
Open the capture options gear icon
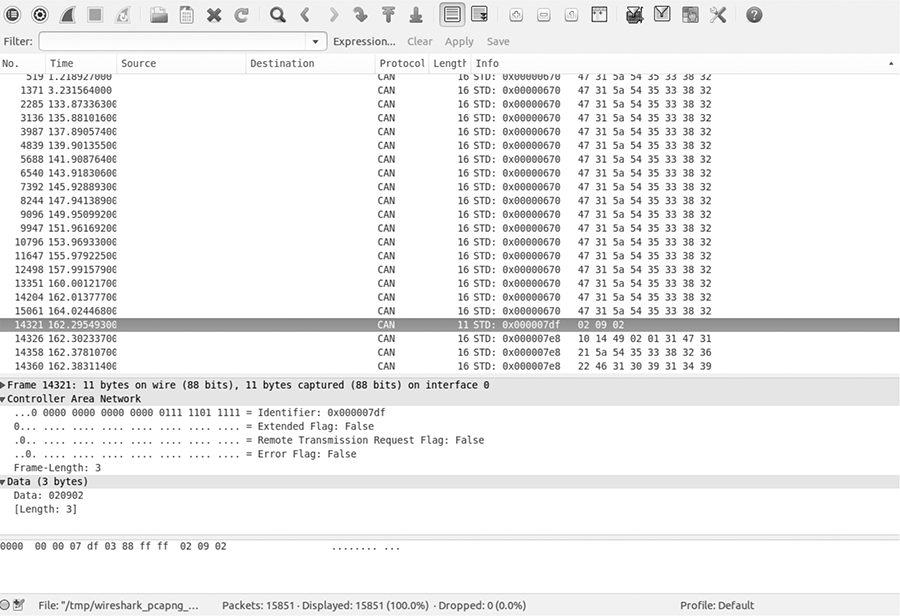[x=40, y=15]
